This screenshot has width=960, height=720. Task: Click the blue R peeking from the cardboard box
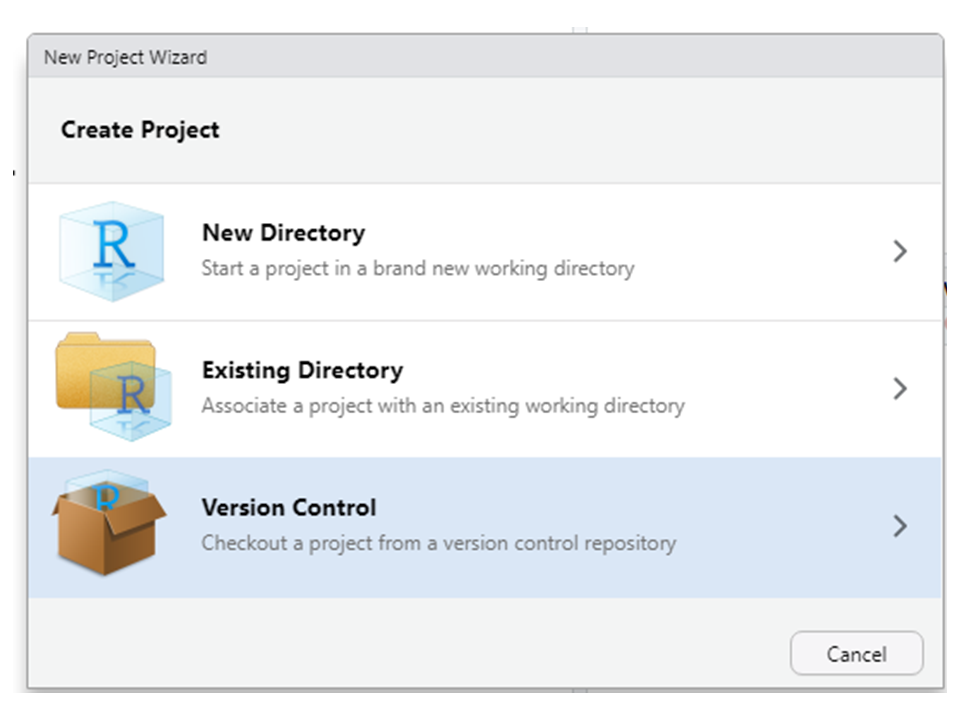[x=107, y=495]
